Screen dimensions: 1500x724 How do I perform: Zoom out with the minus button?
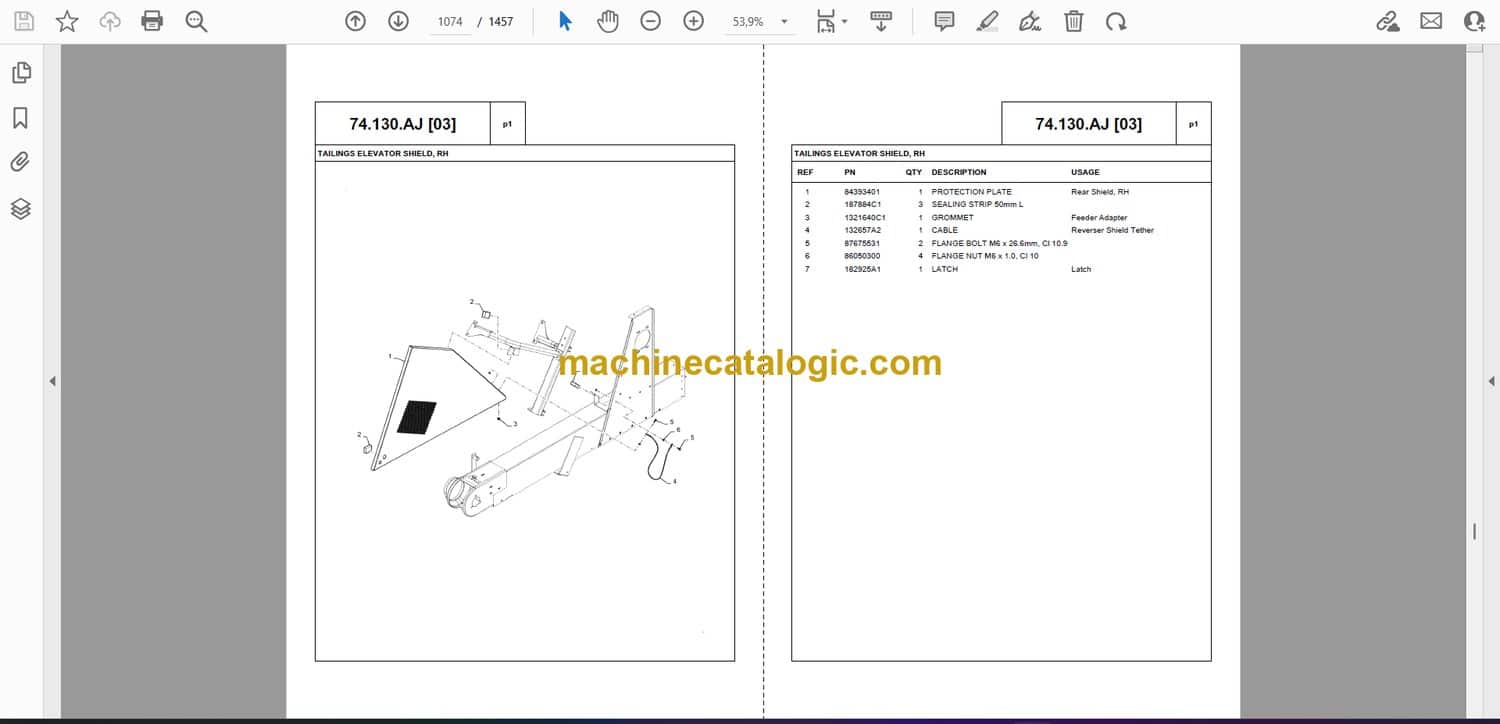[x=651, y=21]
